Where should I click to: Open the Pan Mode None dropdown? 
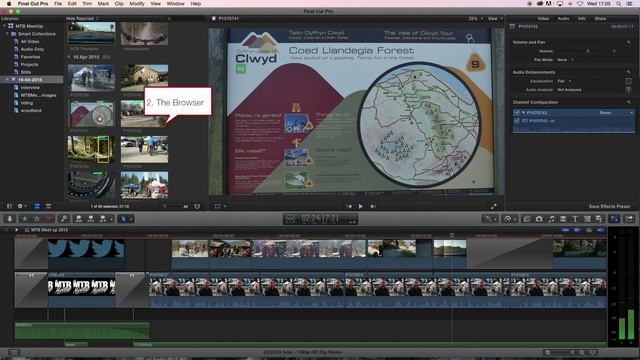point(565,60)
